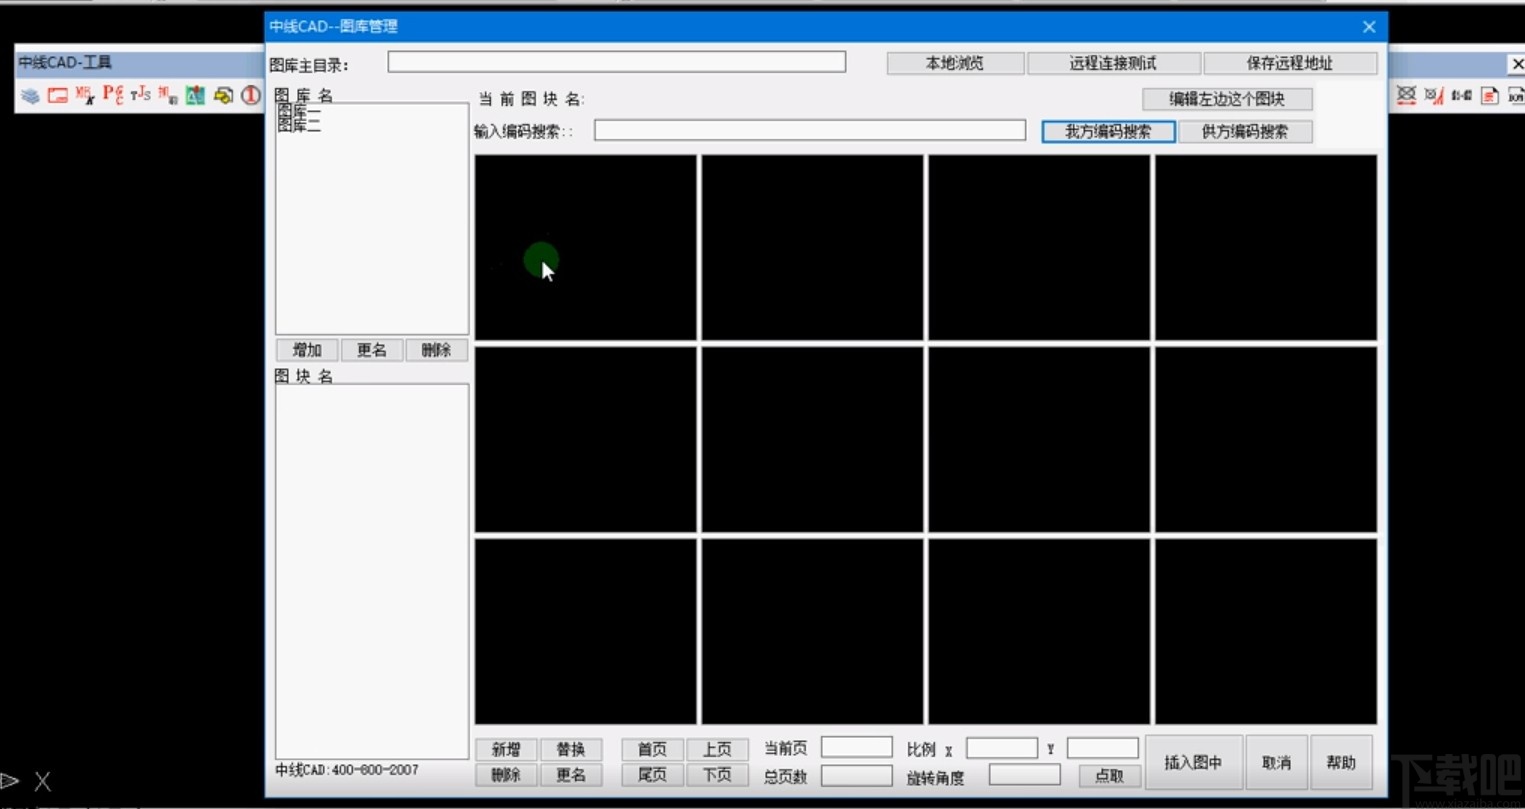The image size is (1525, 809).
Task: Click the red viewport frame icon on the toolbar
Action: [x=58, y=95]
